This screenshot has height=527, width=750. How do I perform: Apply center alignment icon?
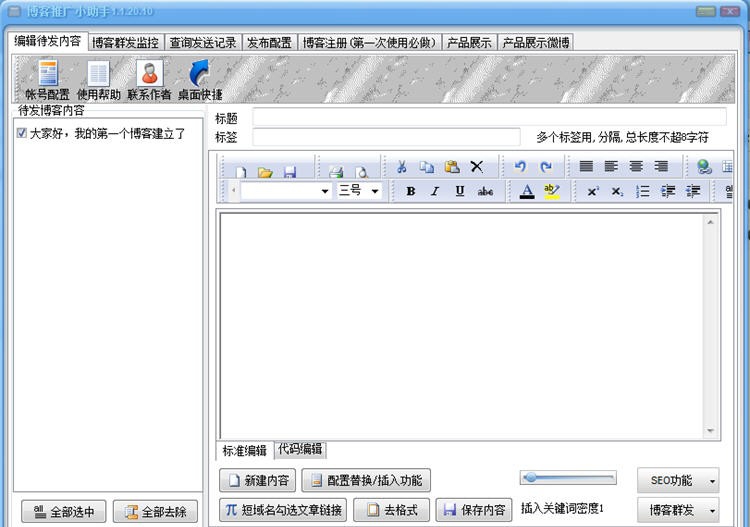click(x=636, y=166)
